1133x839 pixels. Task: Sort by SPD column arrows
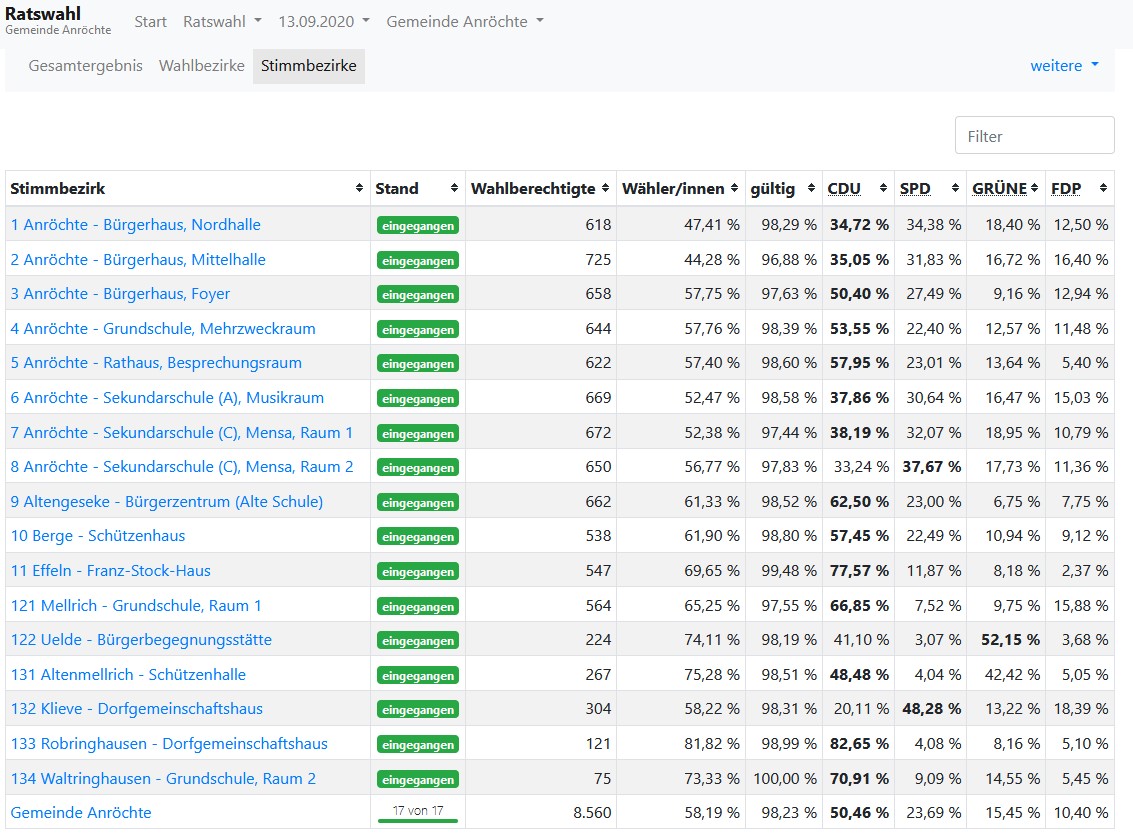pyautogui.click(x=956, y=188)
